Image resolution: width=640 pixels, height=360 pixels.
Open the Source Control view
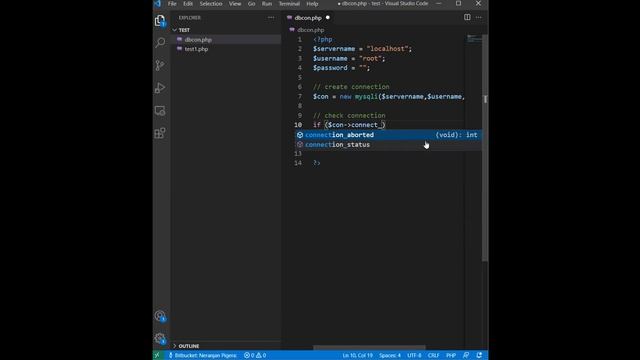click(160, 65)
